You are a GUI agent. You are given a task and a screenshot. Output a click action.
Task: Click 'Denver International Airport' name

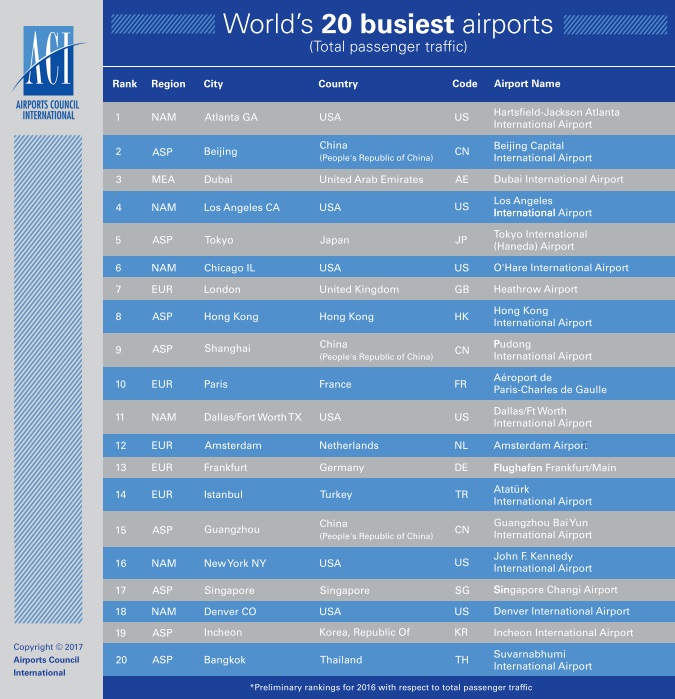click(x=561, y=611)
